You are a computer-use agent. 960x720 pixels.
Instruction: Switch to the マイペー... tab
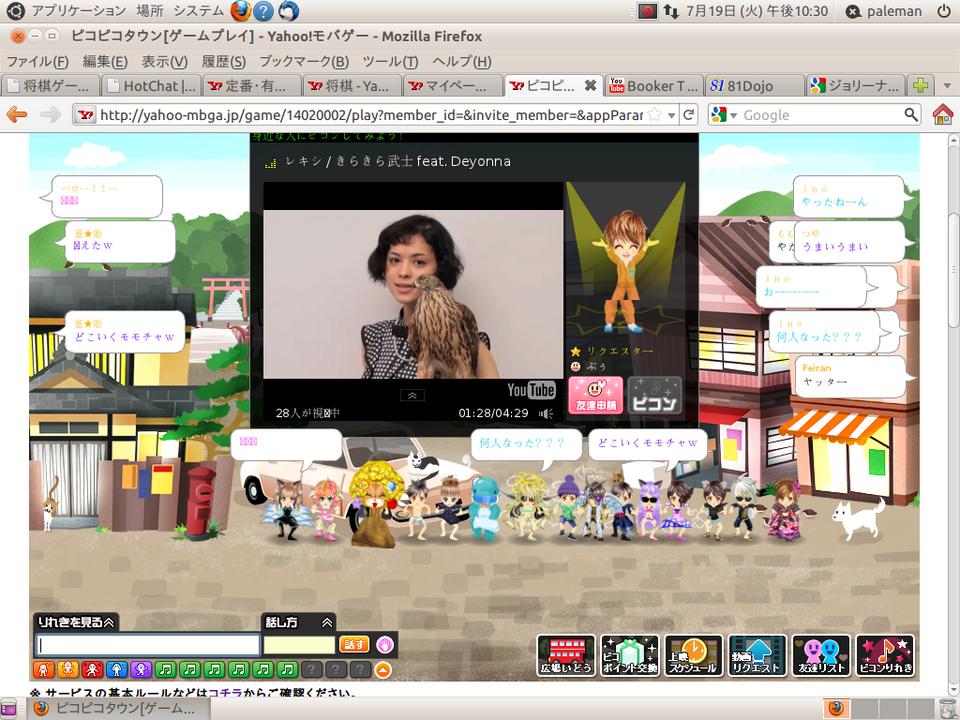453,86
